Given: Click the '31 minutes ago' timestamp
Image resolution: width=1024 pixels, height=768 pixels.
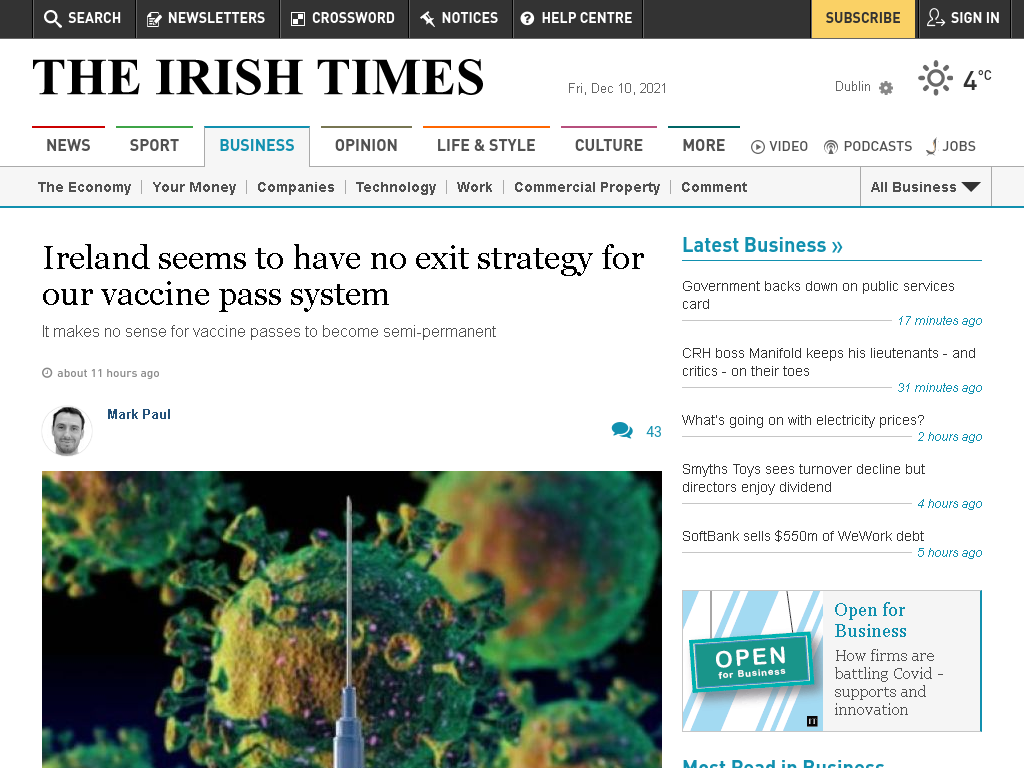Looking at the screenshot, I should 940,388.
